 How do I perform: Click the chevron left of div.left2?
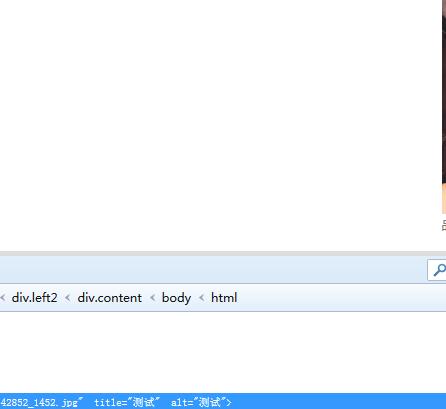tap(3, 298)
